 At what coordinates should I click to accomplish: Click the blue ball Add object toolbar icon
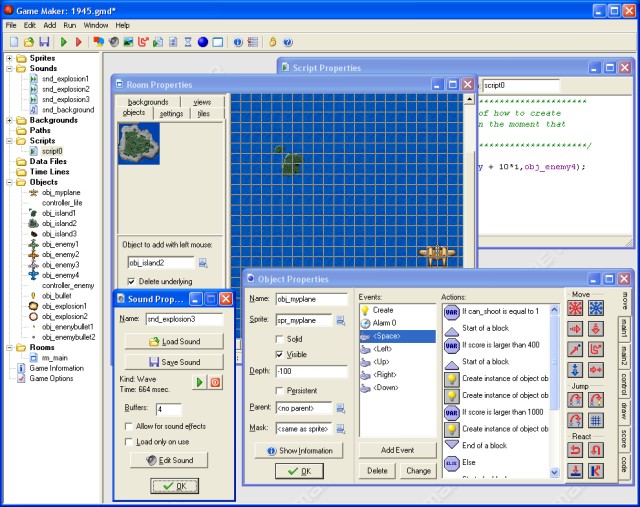click(x=202, y=42)
